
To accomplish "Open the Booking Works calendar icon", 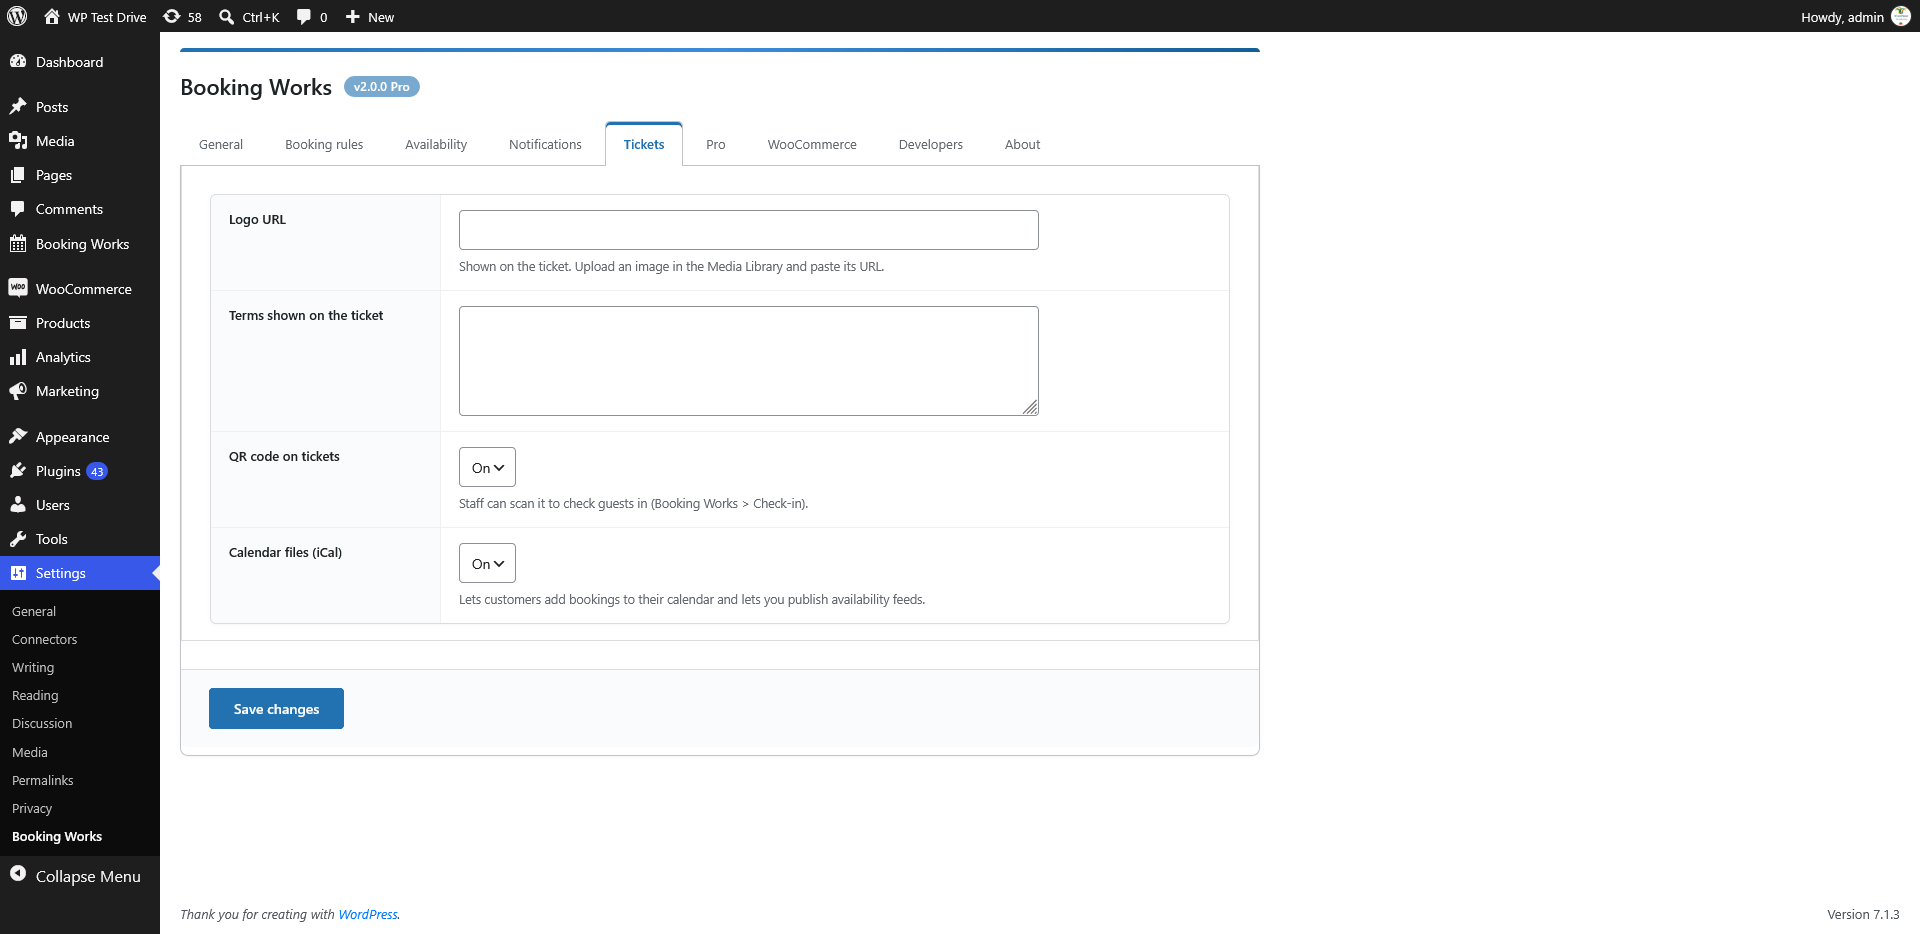I will (x=18, y=243).
